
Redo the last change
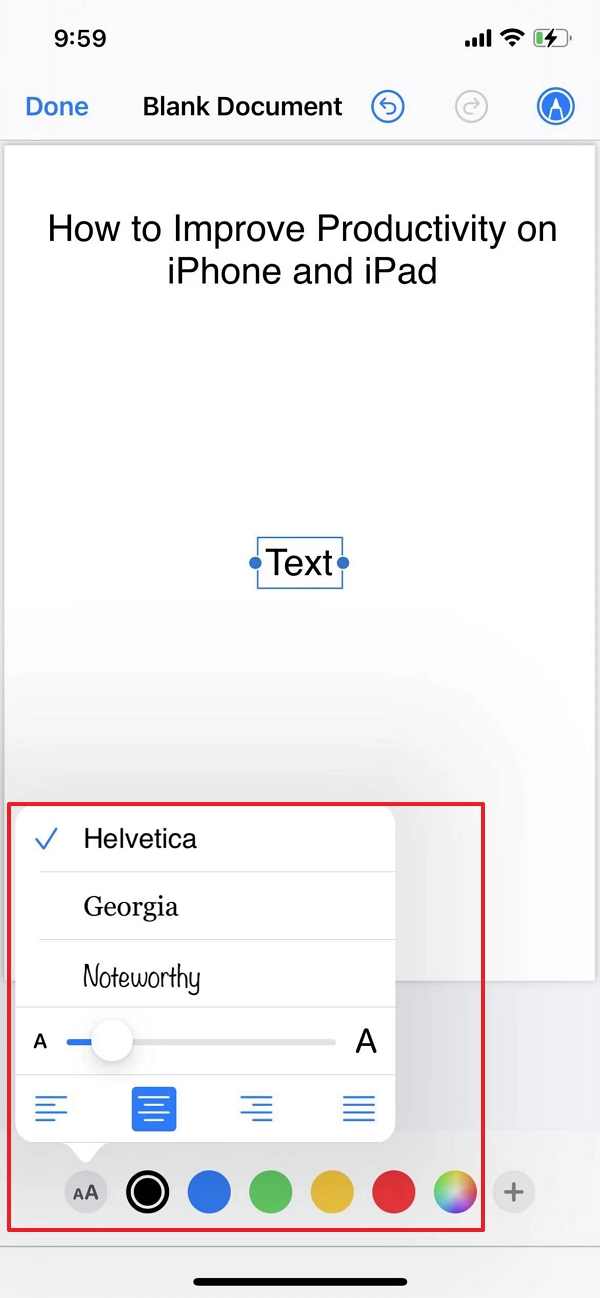(x=471, y=106)
